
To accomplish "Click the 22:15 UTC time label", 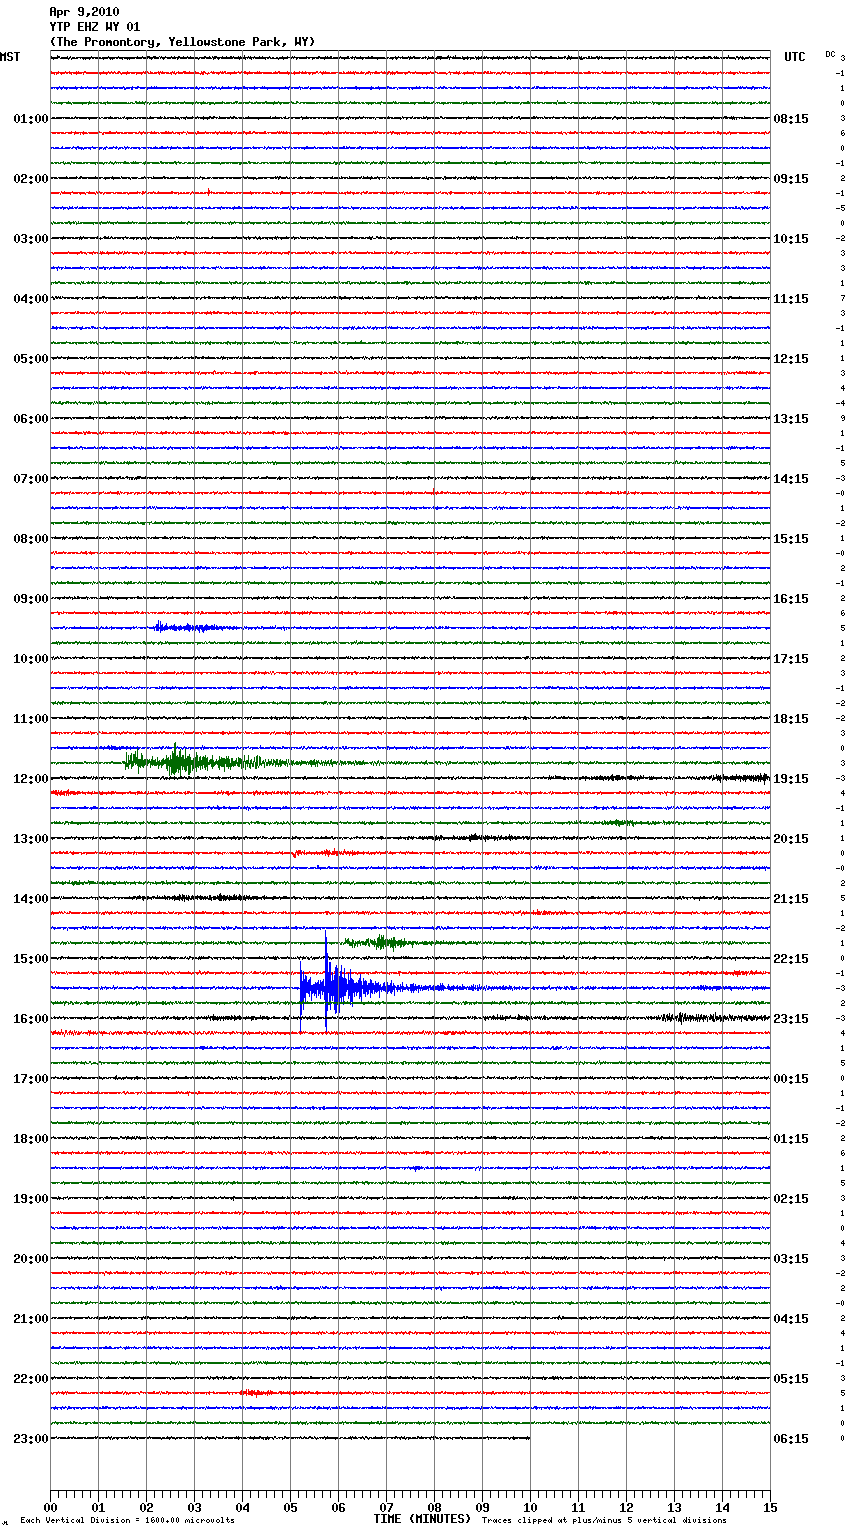I will click(791, 959).
